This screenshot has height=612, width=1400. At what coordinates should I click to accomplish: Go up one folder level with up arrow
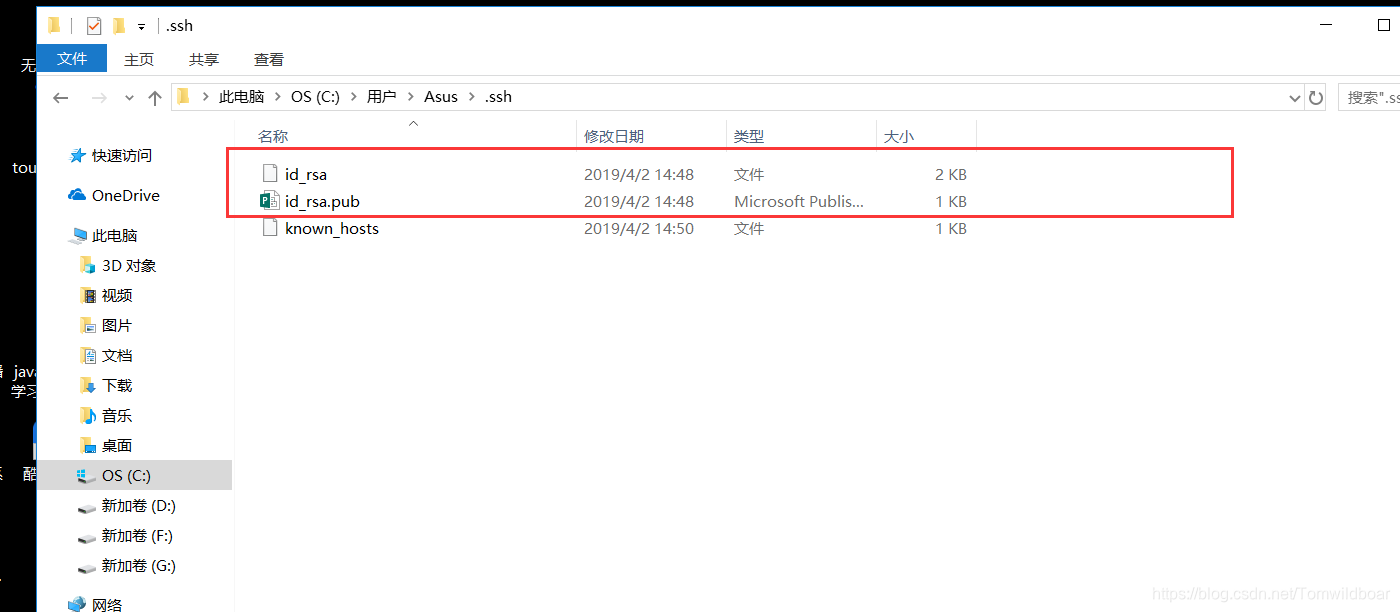tap(154, 97)
